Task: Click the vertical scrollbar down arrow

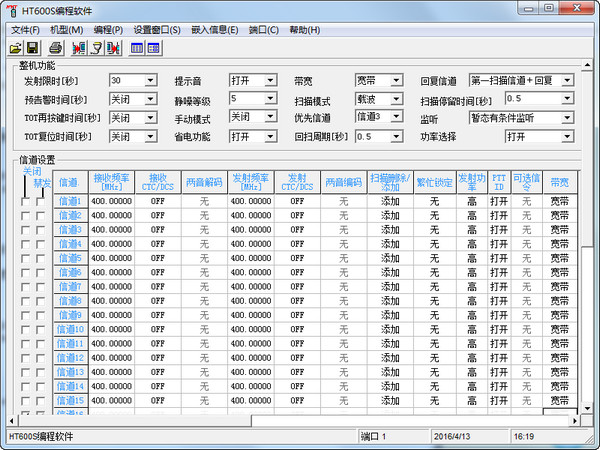Action: coord(587,408)
